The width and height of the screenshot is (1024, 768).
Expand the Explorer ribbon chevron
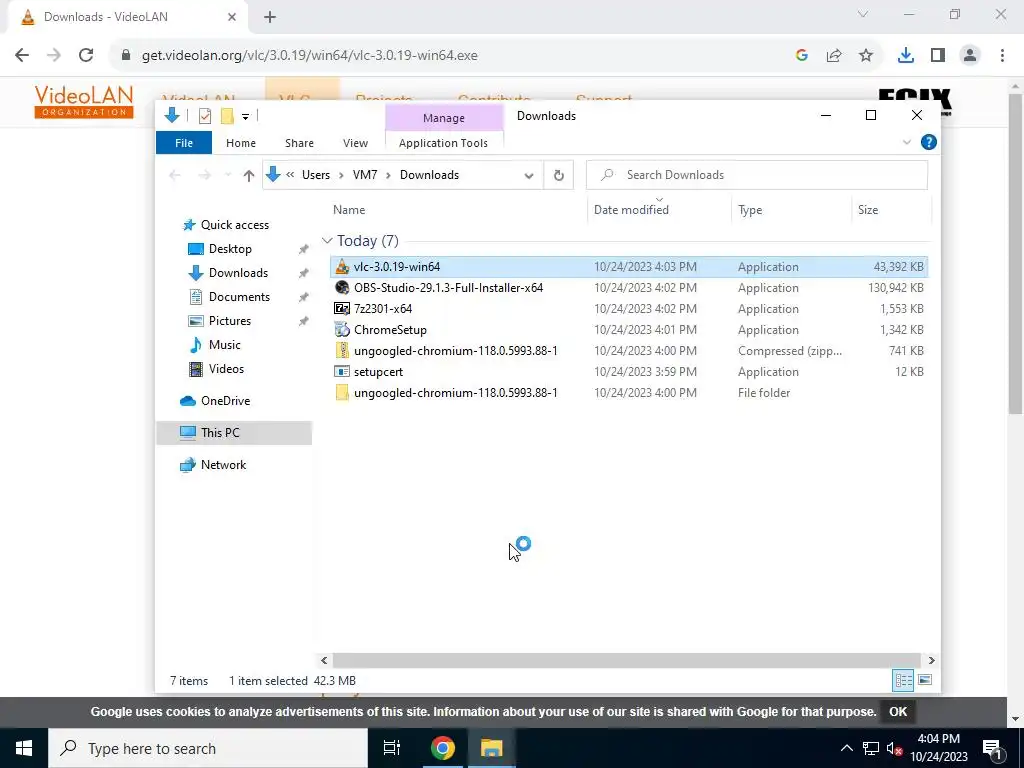pyautogui.click(x=906, y=142)
